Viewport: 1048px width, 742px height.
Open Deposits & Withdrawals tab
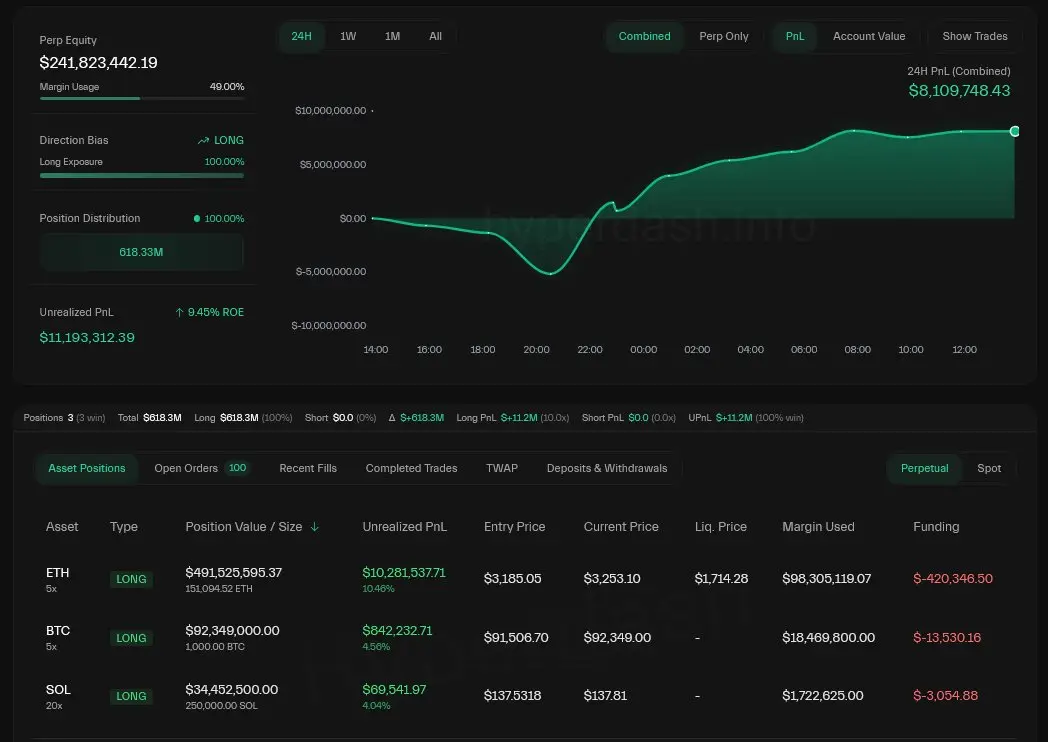coord(606,468)
